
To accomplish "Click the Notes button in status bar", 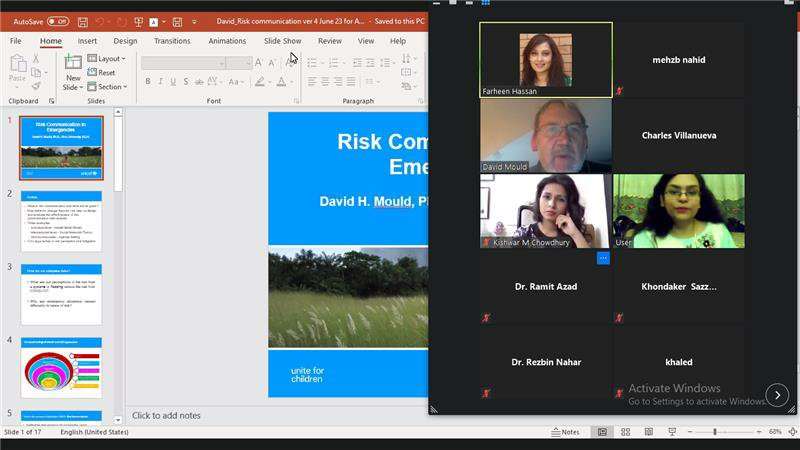I will coord(565,432).
